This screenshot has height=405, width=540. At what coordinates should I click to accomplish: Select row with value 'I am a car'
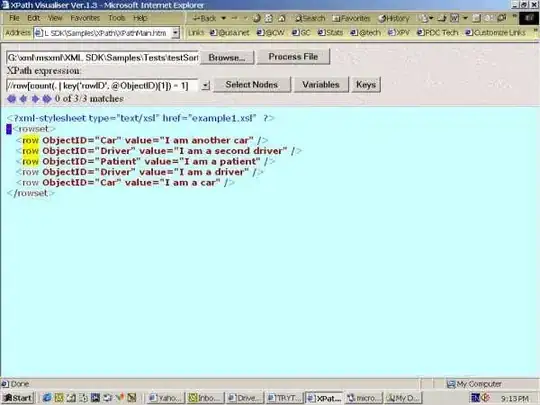[125, 183]
